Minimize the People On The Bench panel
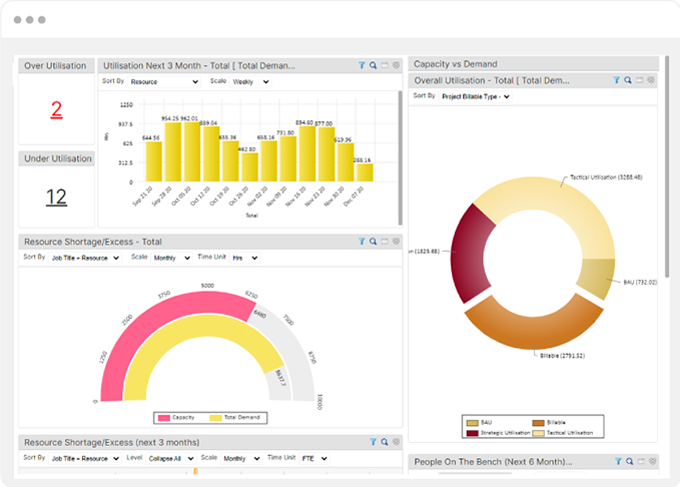This screenshot has height=487, width=680. (x=641, y=461)
